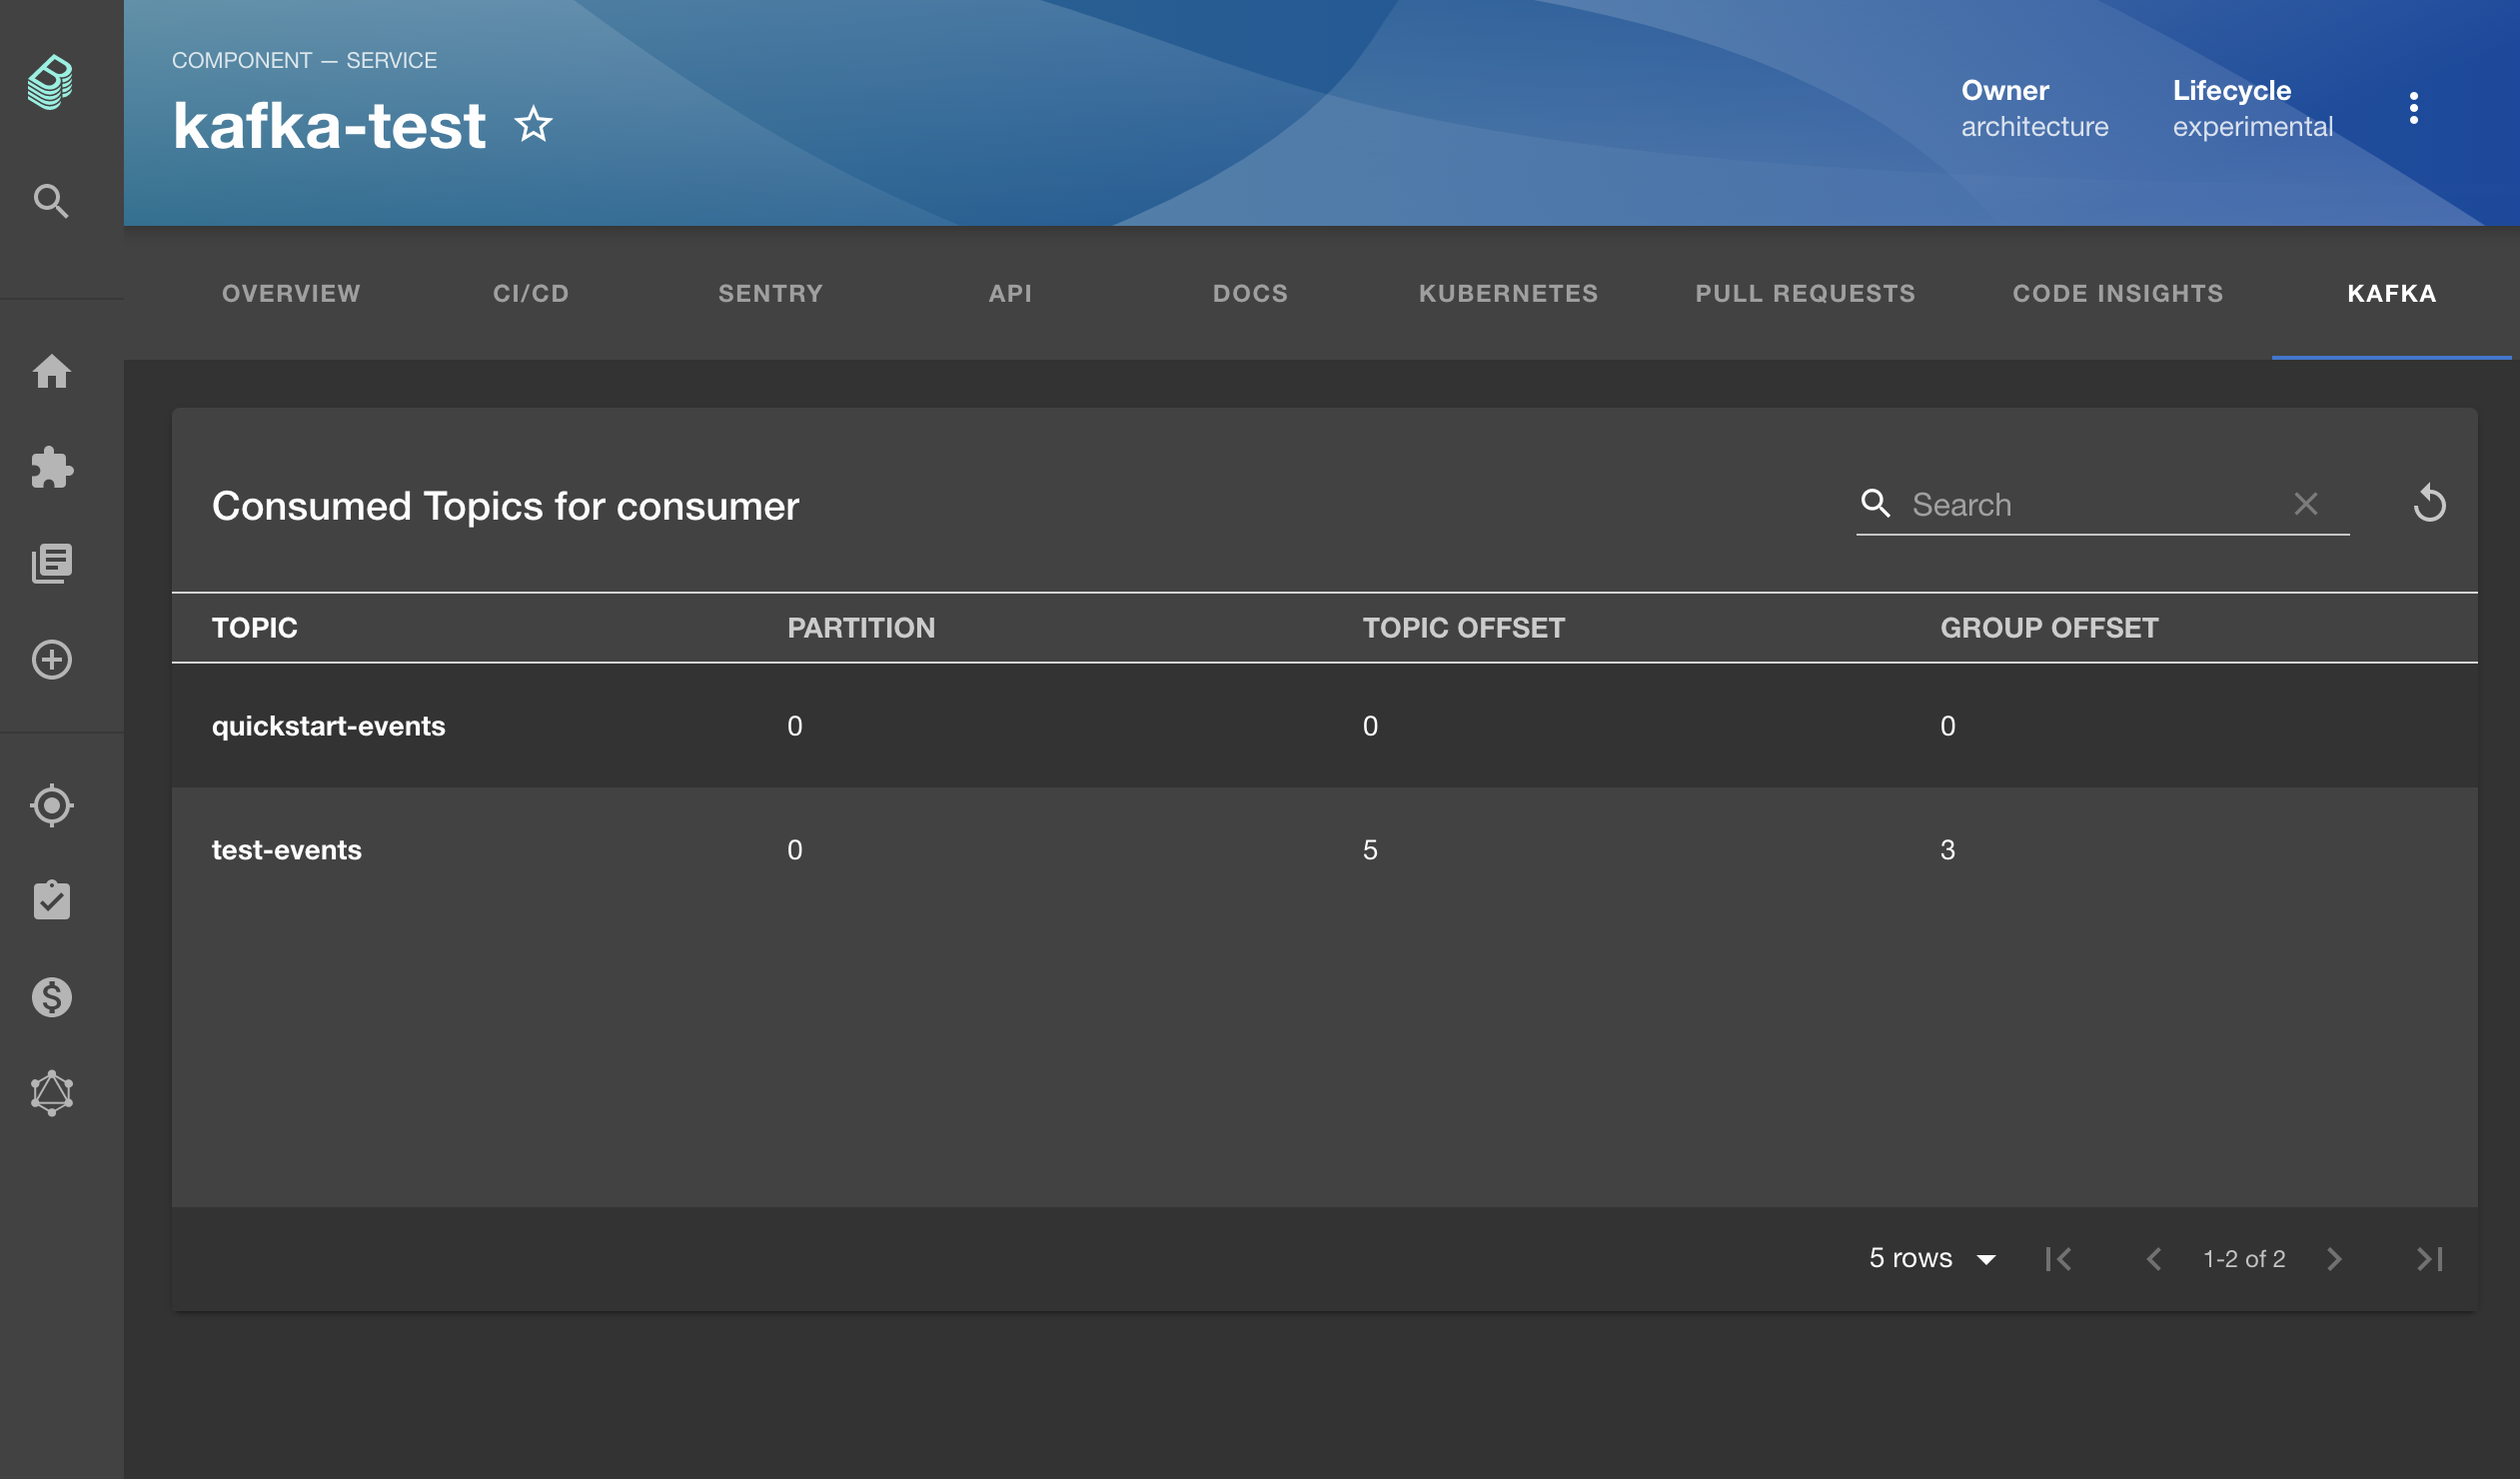The height and width of the screenshot is (1479, 2520).
Task: Open the Docs library sidebar icon
Action: [51, 563]
